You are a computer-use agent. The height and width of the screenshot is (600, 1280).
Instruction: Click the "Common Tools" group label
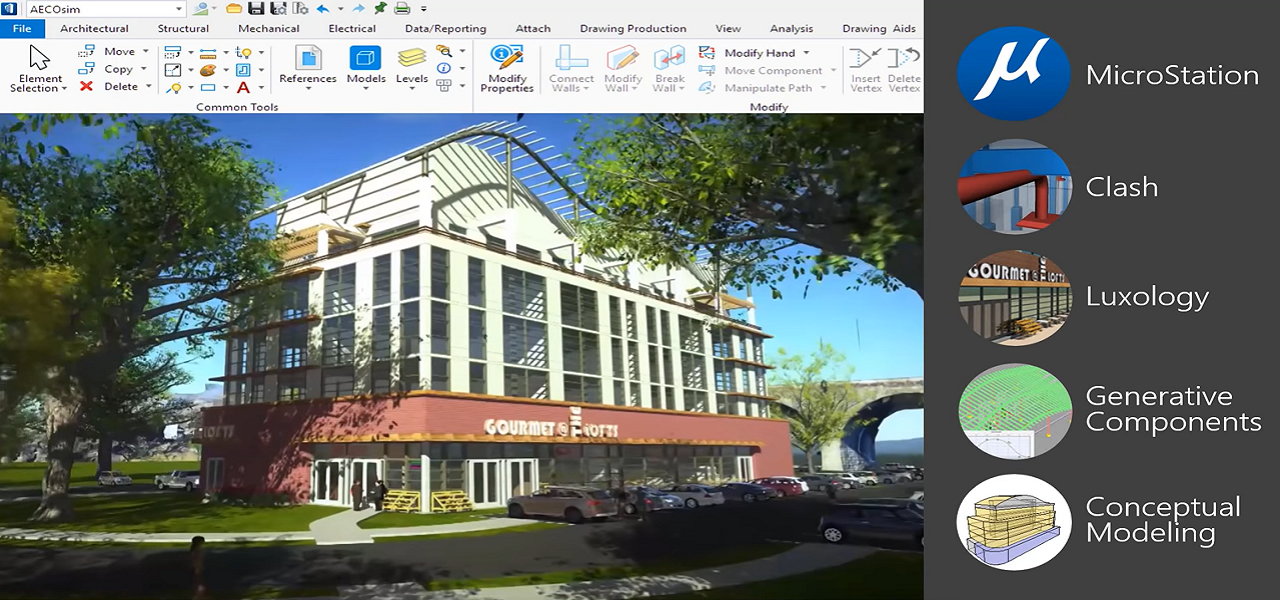[x=237, y=106]
